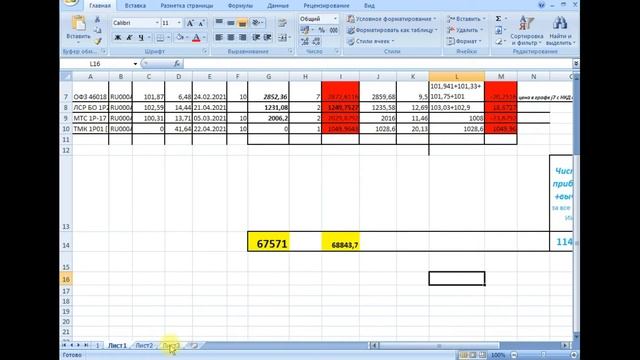This screenshot has width=640, height=360.
Task: Click the decrease decimal icon
Action: [x=316, y=41]
